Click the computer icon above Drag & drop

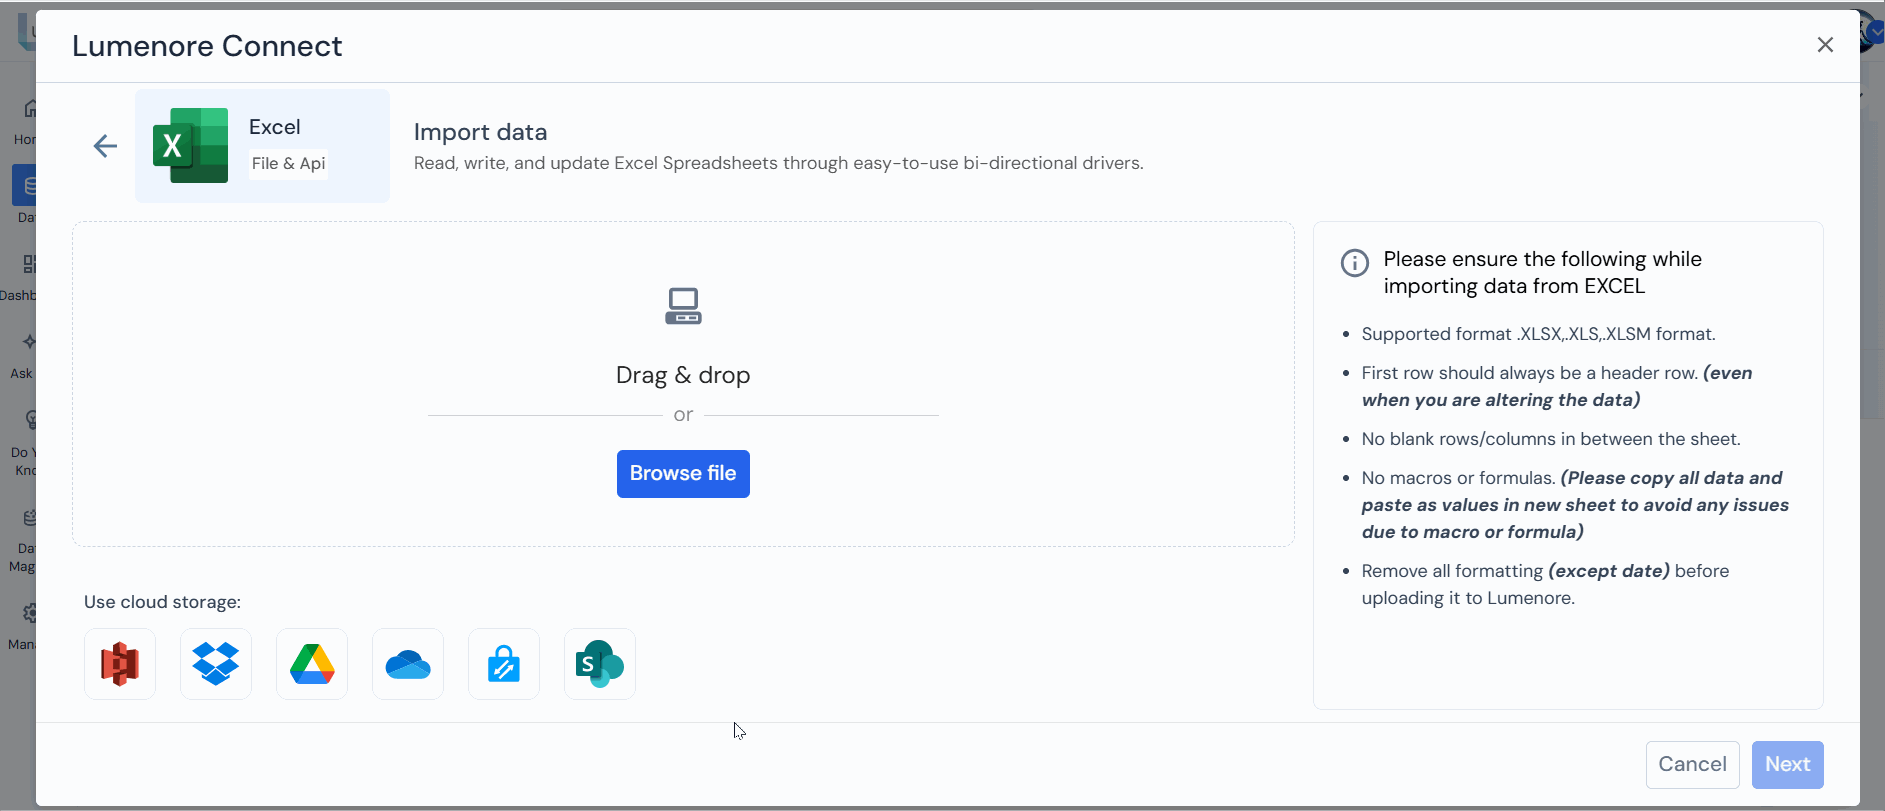tap(683, 306)
